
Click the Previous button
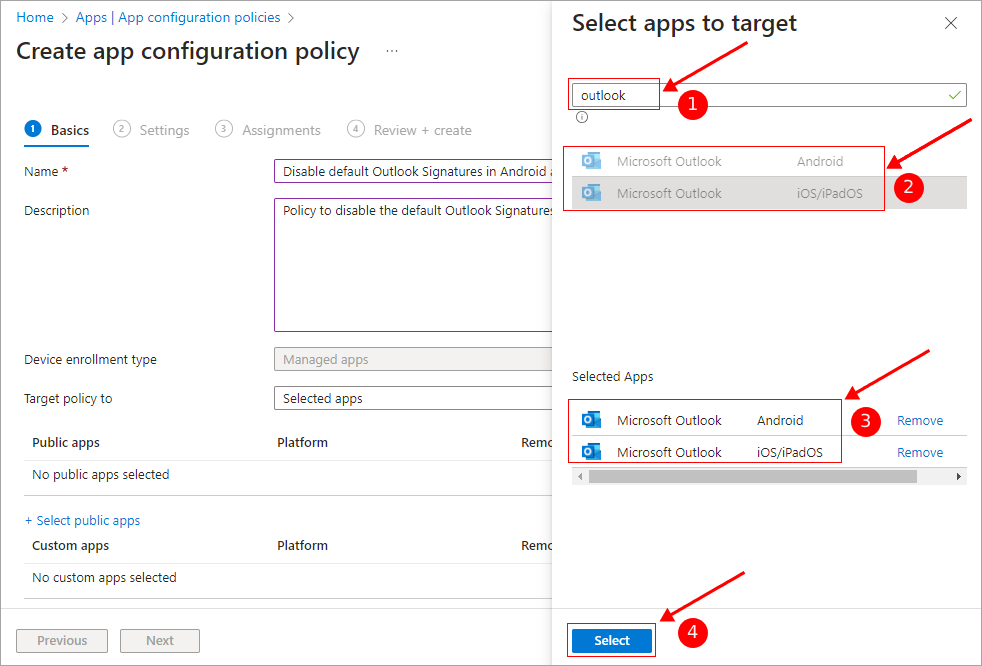[62, 641]
